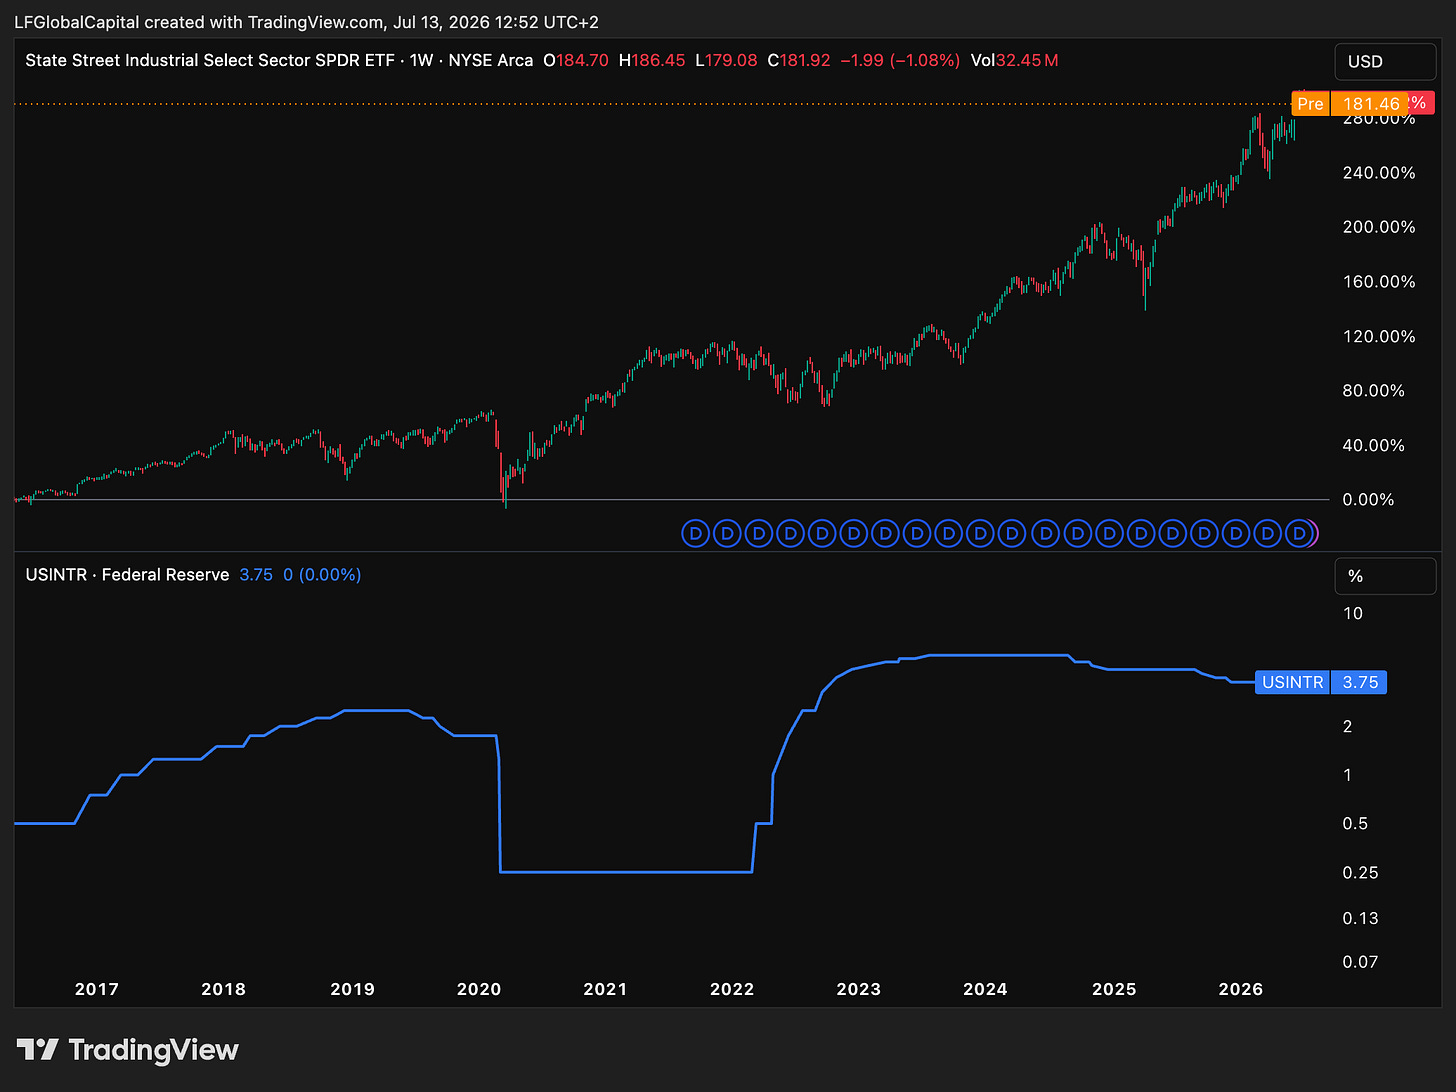Click the 0 (0.00%) change in USINTR legend
1456x1092 pixels.
click(322, 575)
